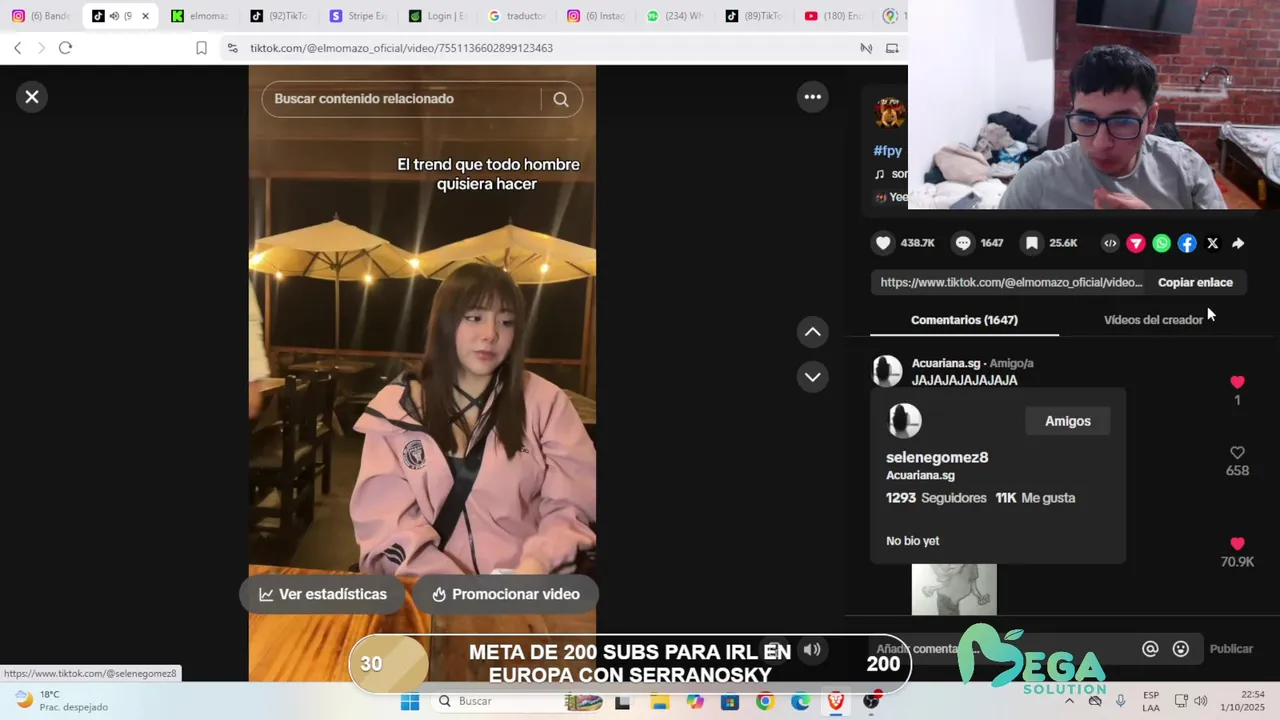Open the three-dots more options menu
This screenshot has width=1280, height=720.
[813, 97]
